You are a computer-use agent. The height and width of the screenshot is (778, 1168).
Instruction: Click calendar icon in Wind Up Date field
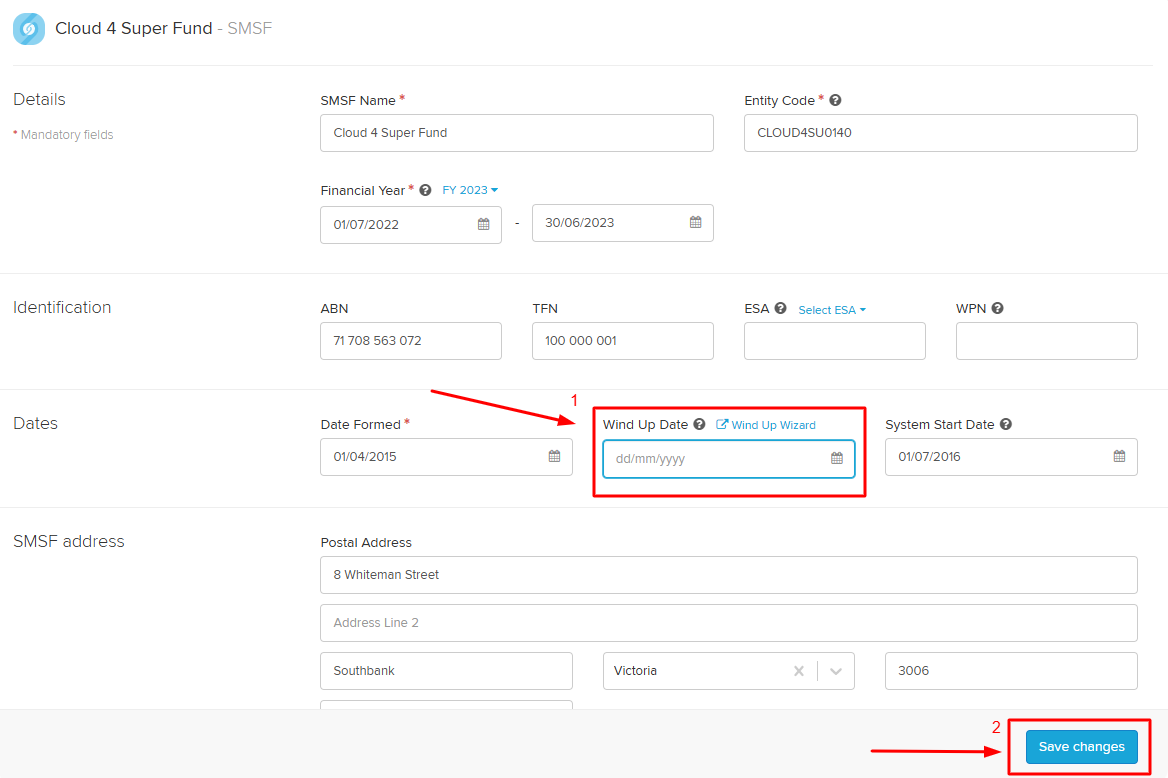coord(837,459)
